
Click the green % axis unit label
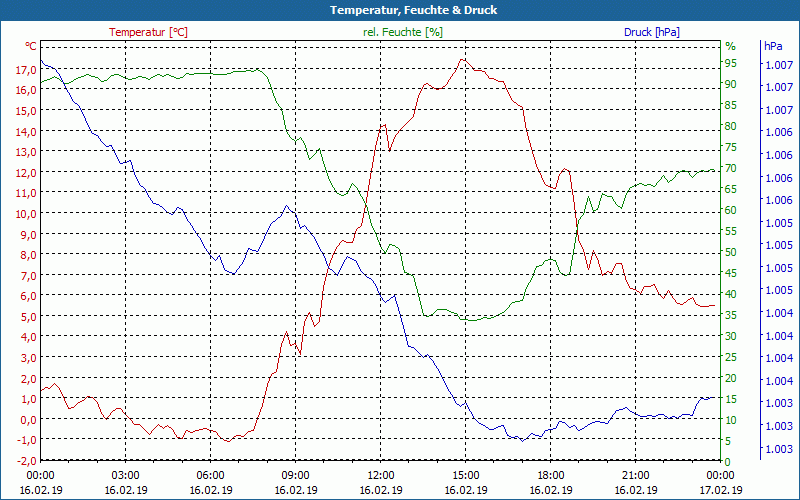[x=731, y=46]
